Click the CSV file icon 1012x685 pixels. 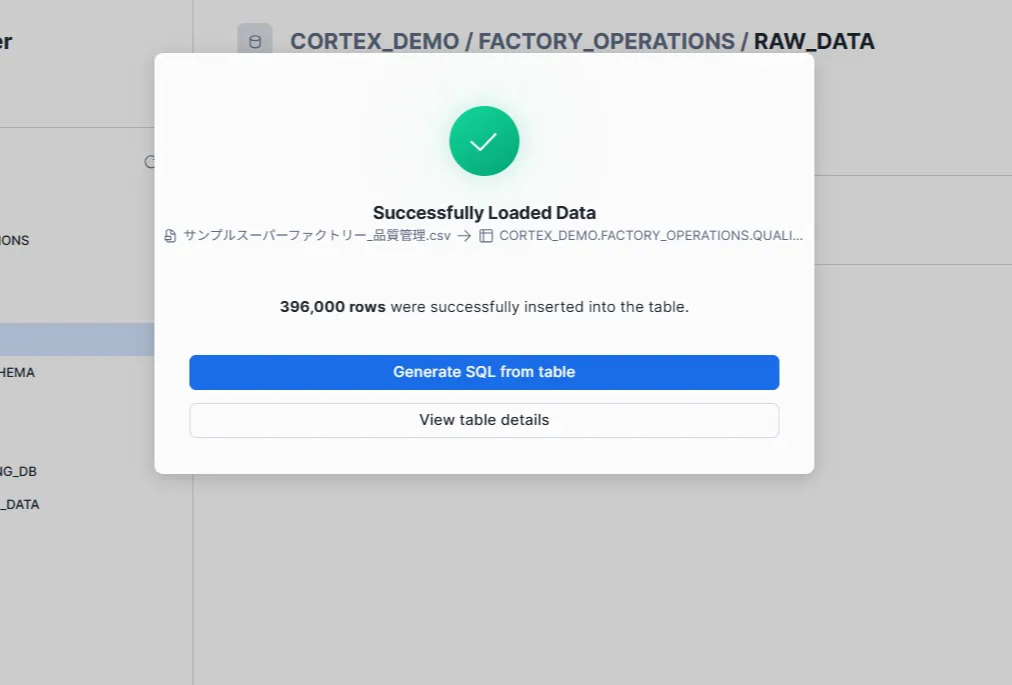tap(171, 236)
